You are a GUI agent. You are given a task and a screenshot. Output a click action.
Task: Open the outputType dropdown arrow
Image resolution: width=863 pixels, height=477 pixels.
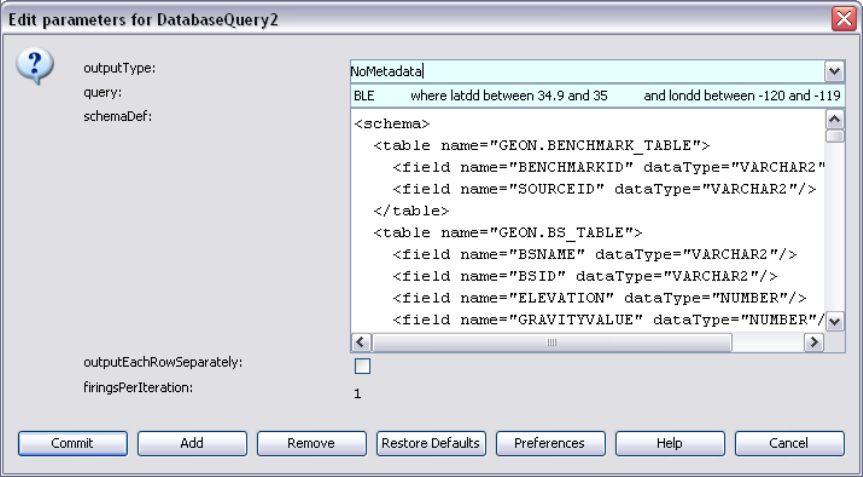click(x=834, y=71)
